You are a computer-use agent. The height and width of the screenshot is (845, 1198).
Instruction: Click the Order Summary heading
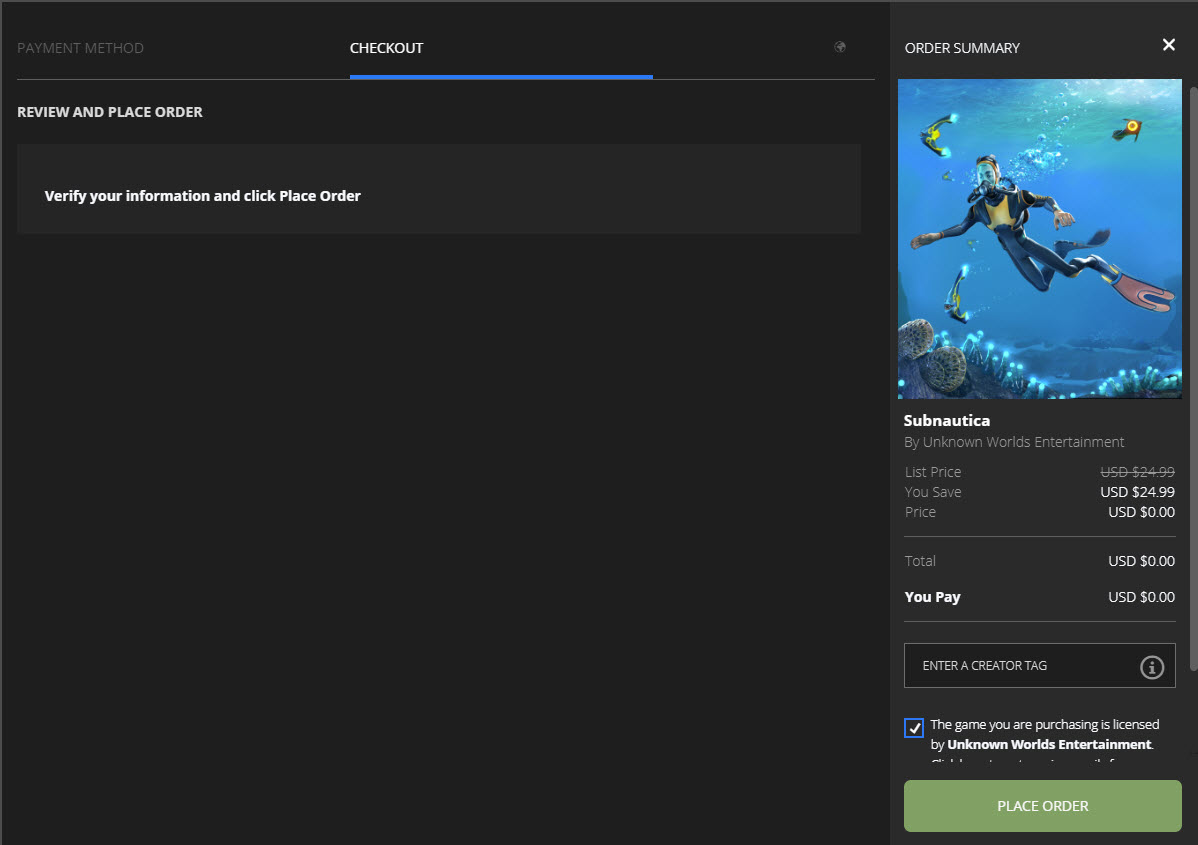(962, 48)
